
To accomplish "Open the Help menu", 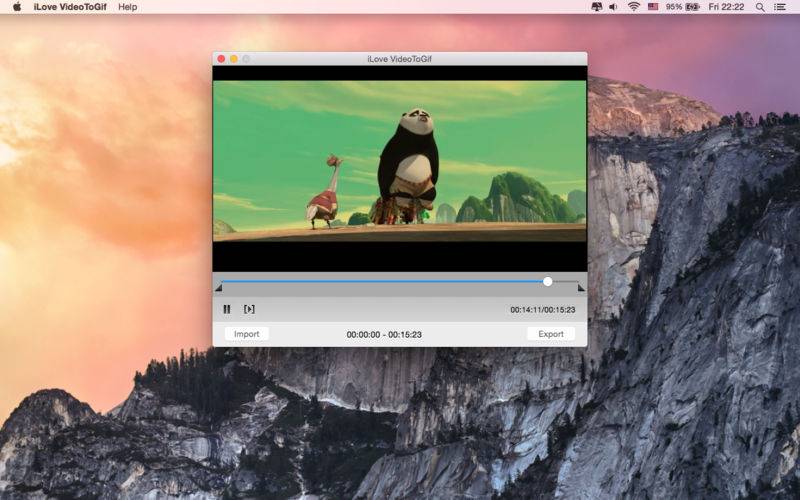I will pyautogui.click(x=128, y=7).
